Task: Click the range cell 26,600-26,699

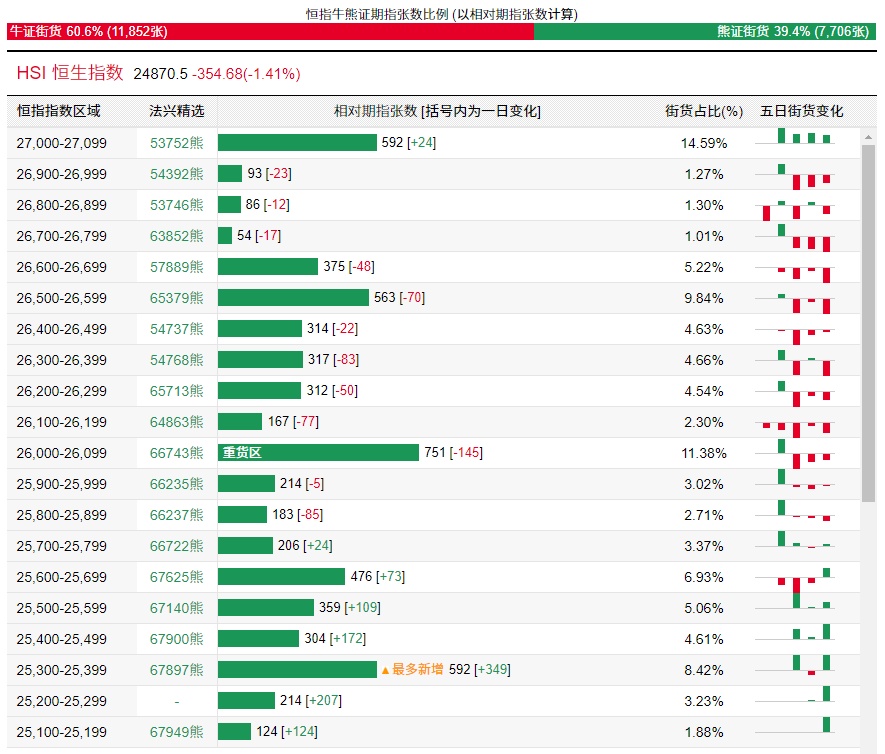Action: [x=62, y=267]
